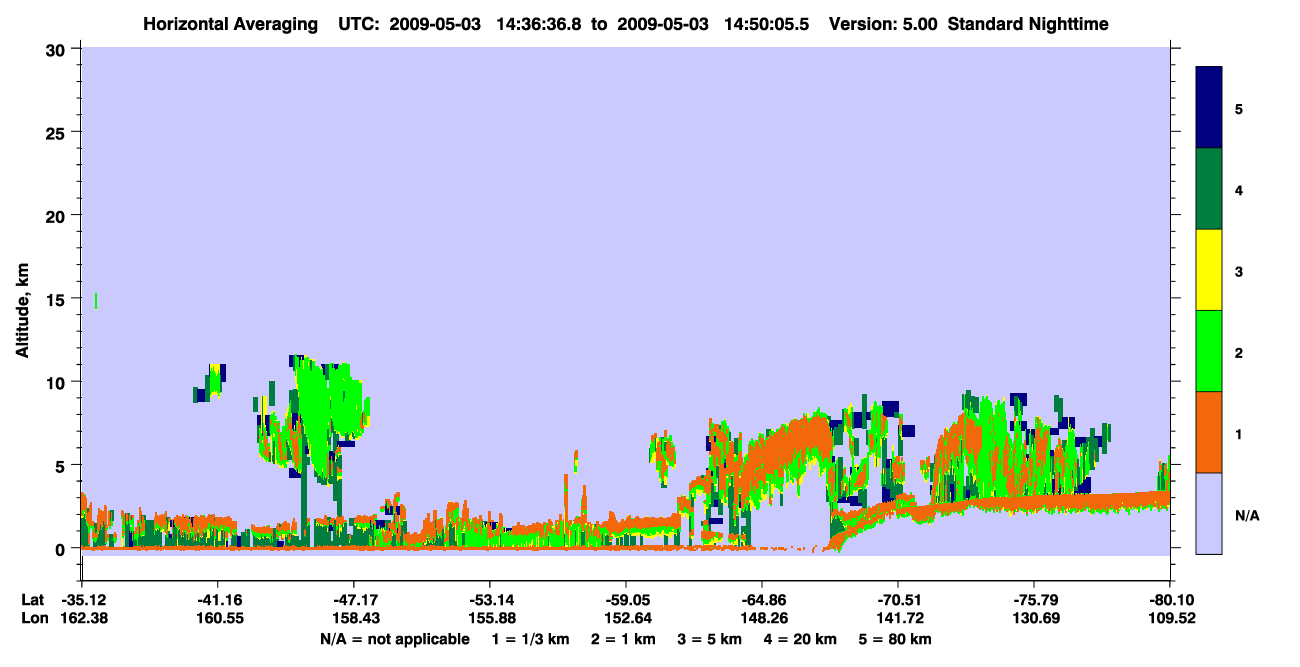The width and height of the screenshot is (1300, 667).
Task: Click longitude value '160.55'
Action: click(x=219, y=619)
